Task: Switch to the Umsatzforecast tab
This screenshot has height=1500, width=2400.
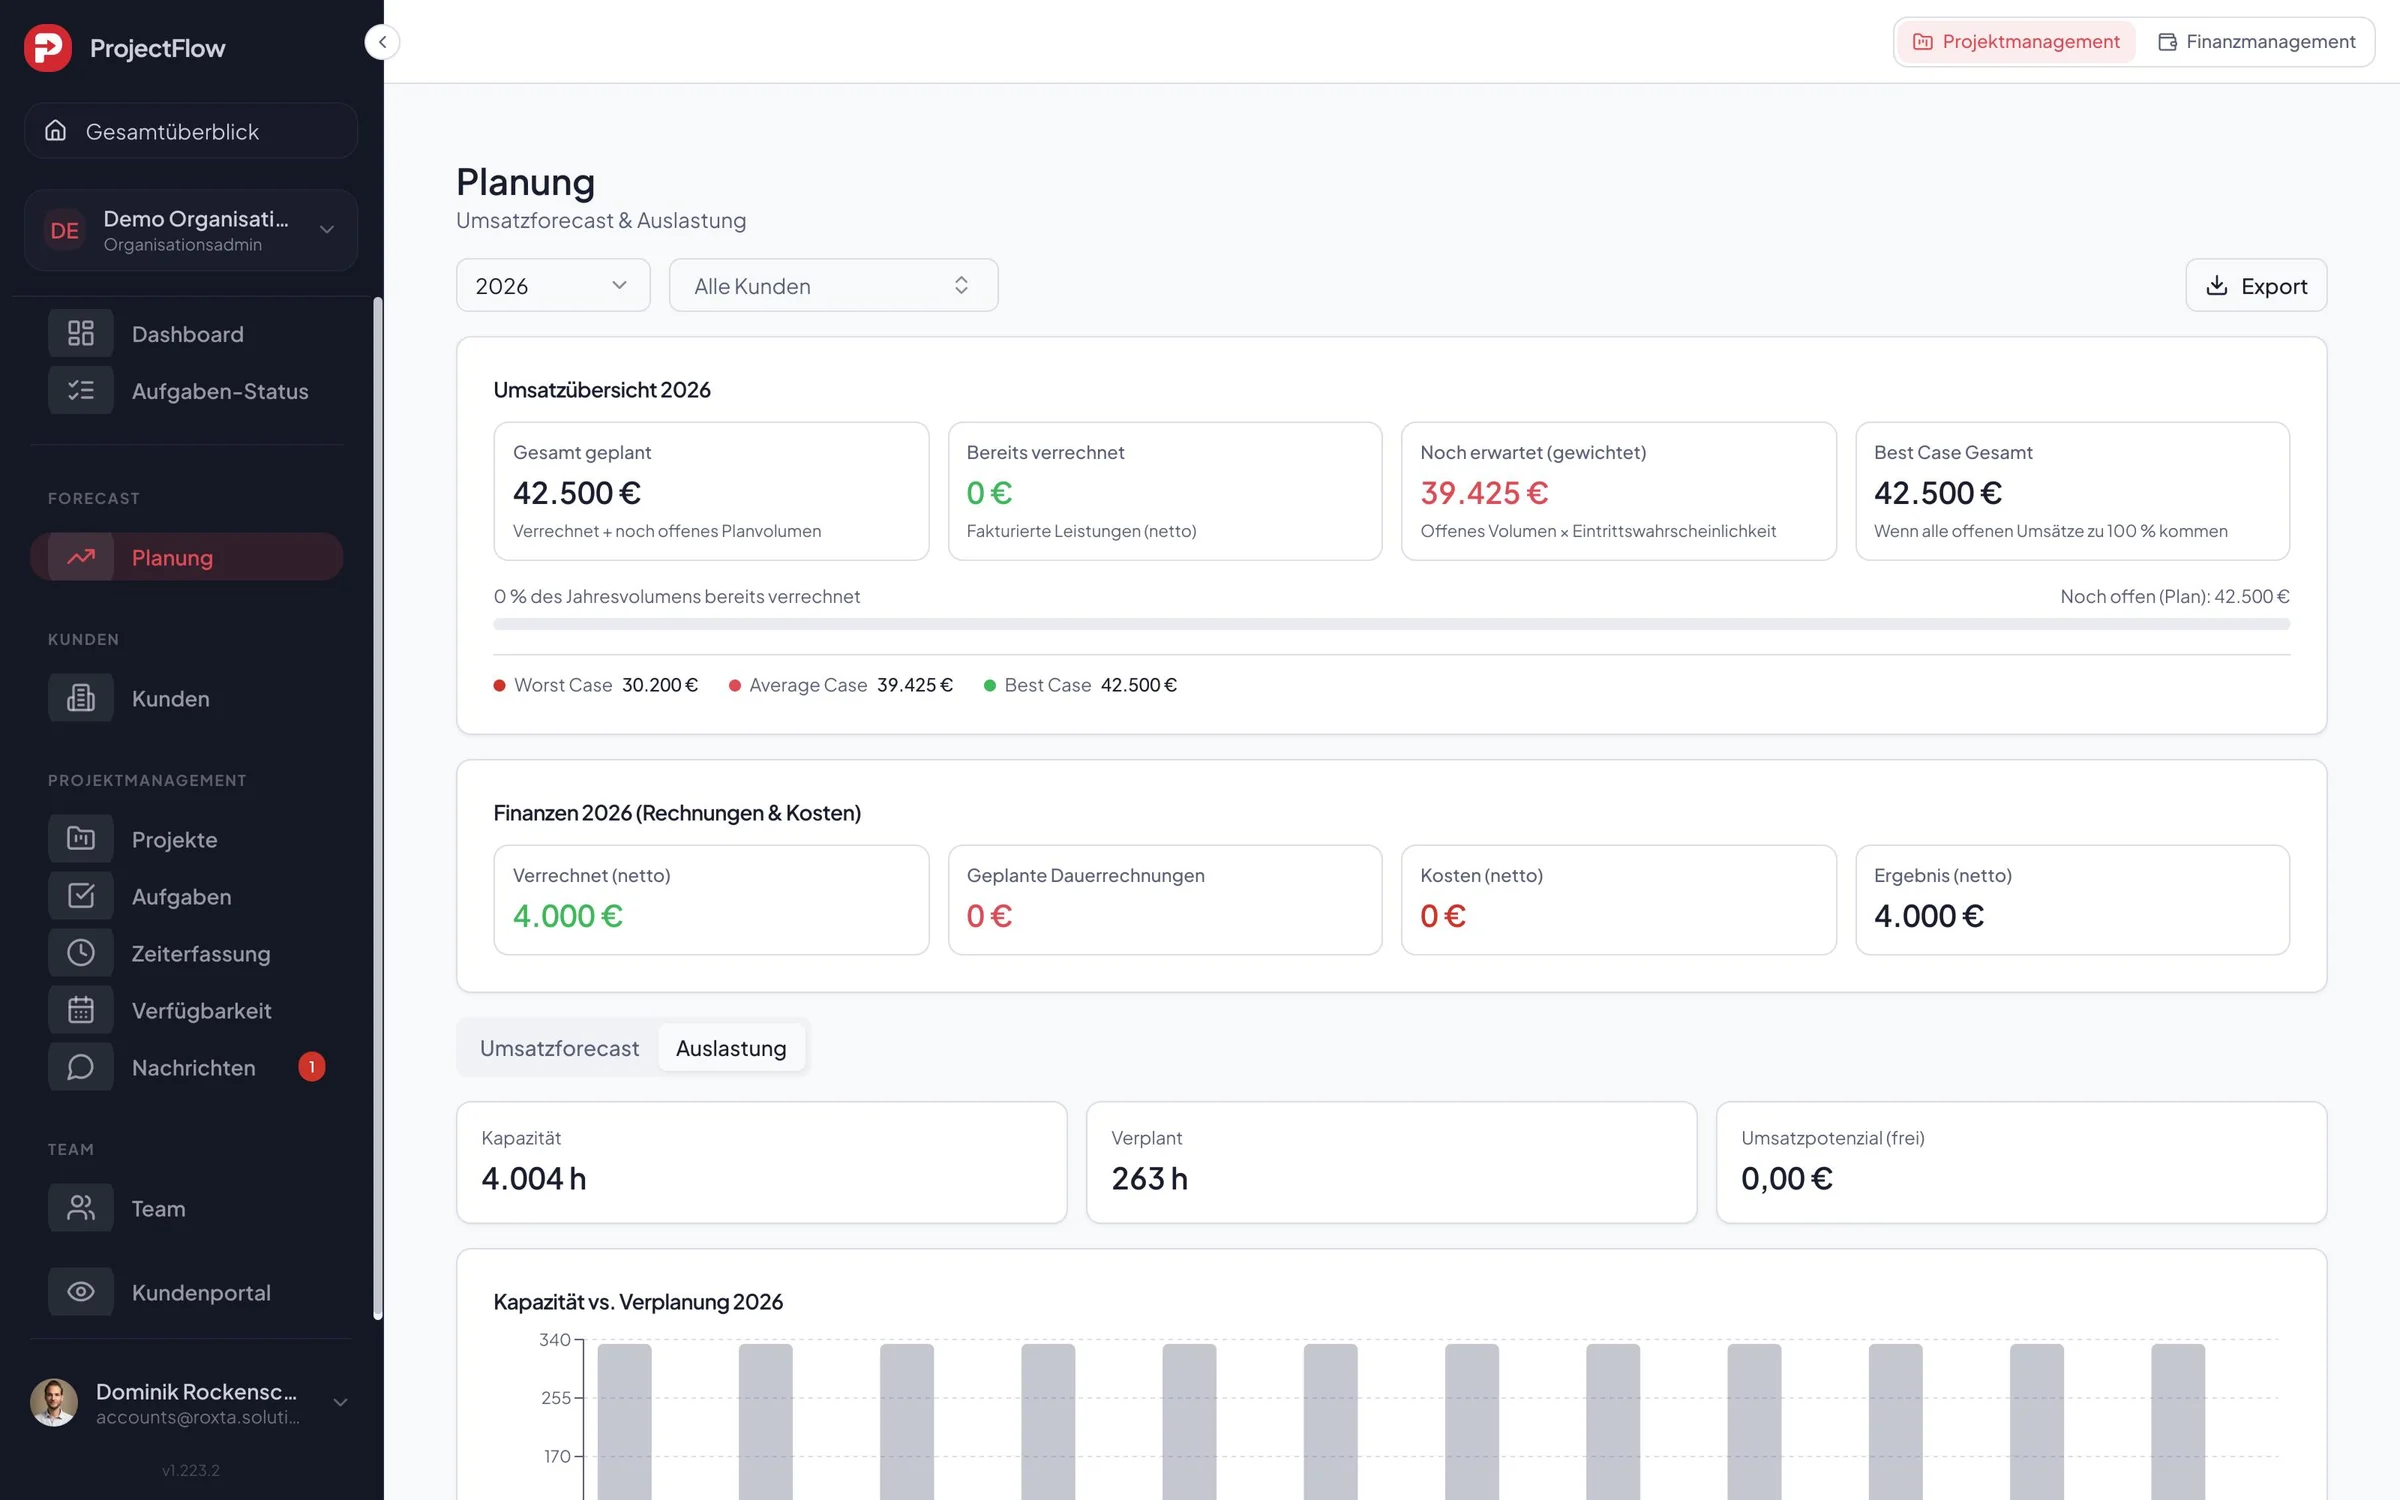Action: pyautogui.click(x=559, y=1048)
